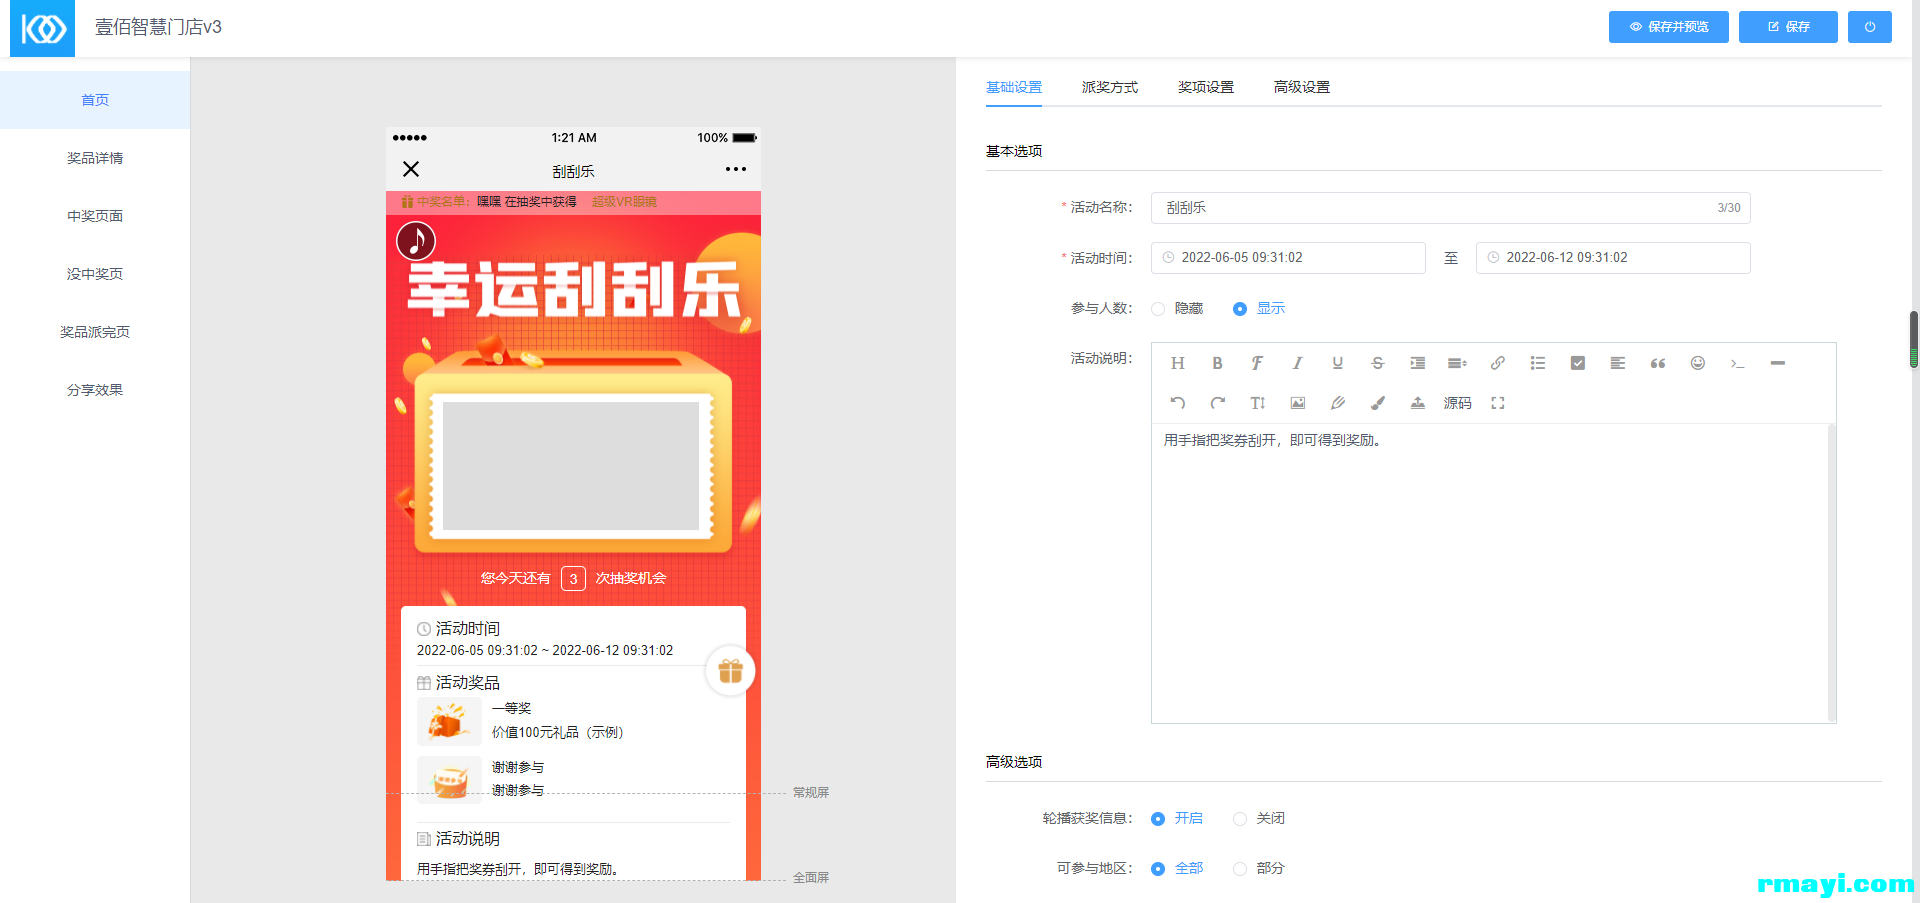Toggle fullscreen mode for the editor
This screenshot has height=903, width=1920.
[x=1497, y=403]
